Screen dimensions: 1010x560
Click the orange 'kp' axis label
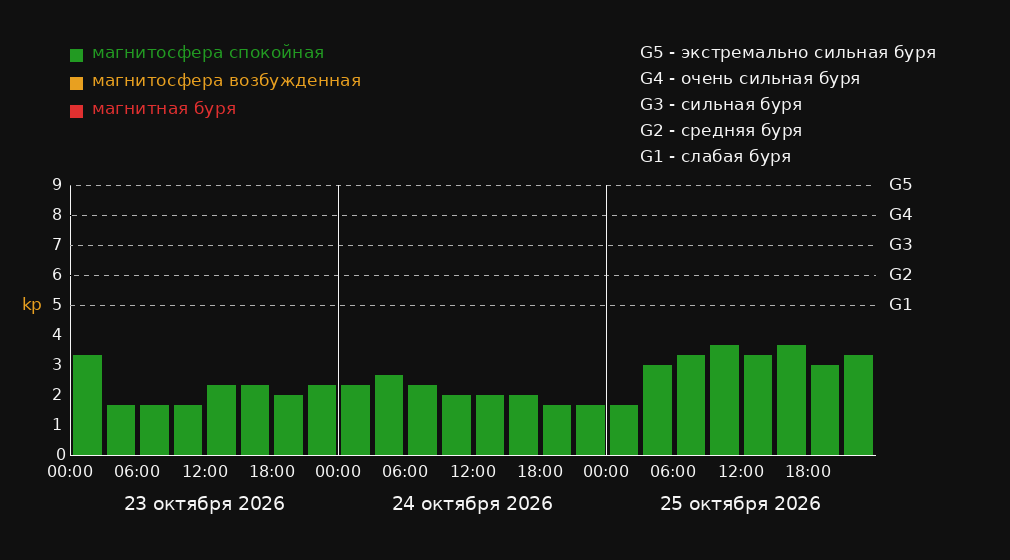[x=32, y=305]
